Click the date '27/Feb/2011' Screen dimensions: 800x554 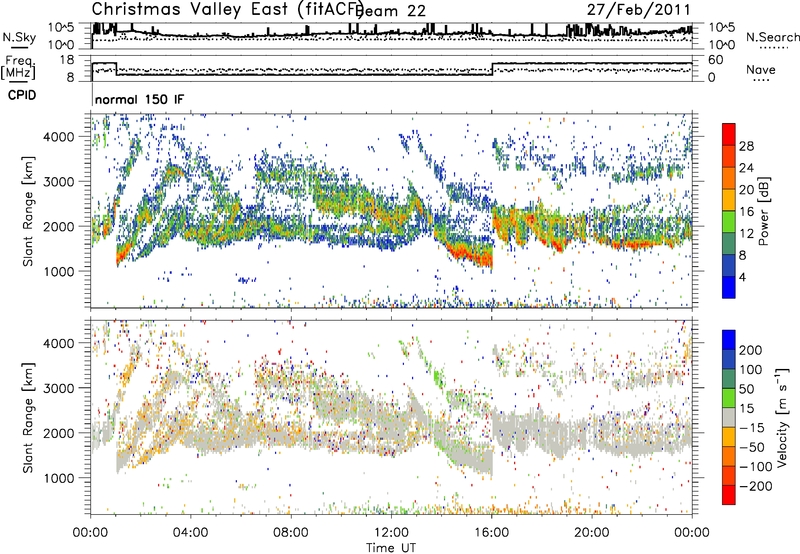(638, 9)
